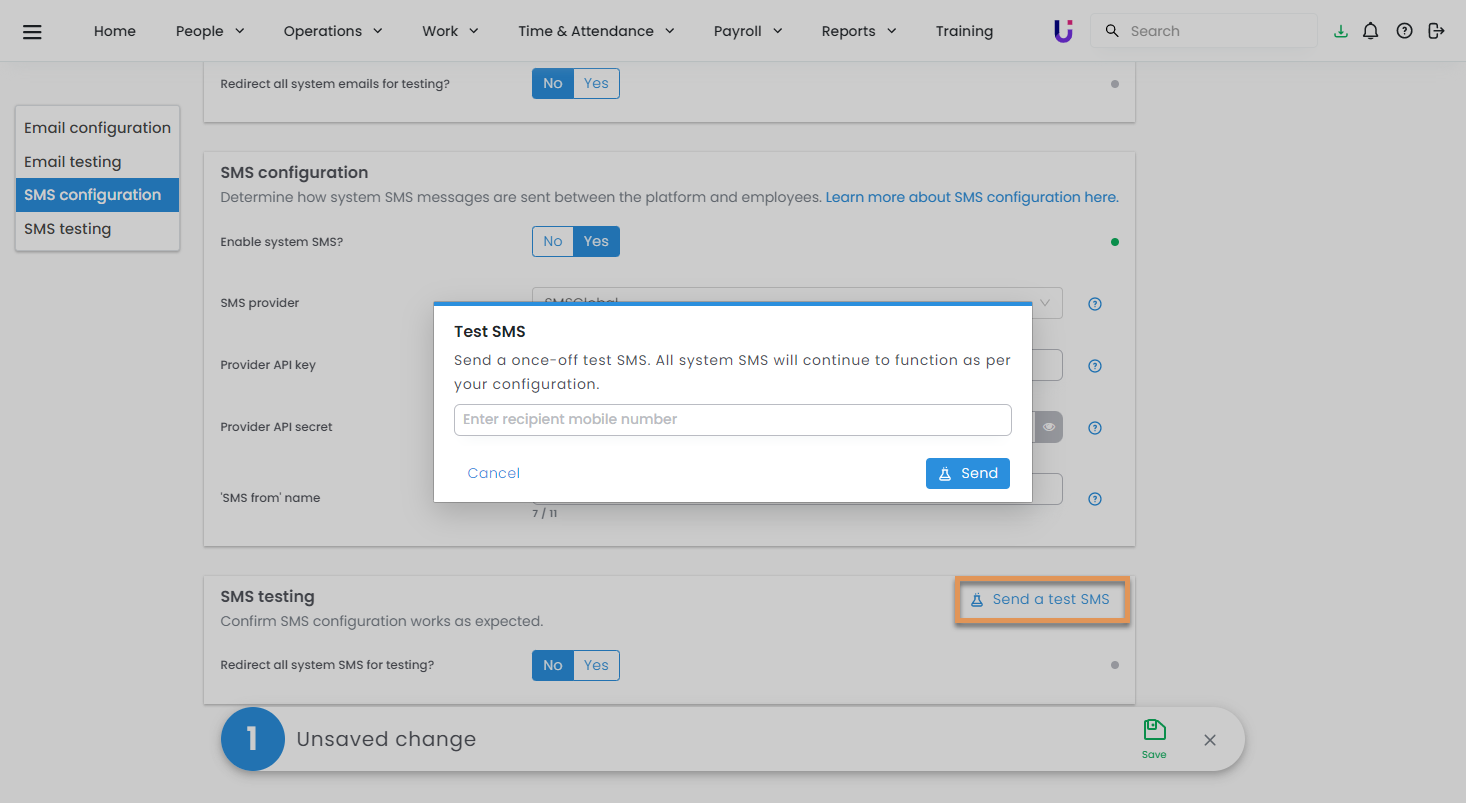Click help icon beside 'SMS from' name

click(x=1095, y=499)
